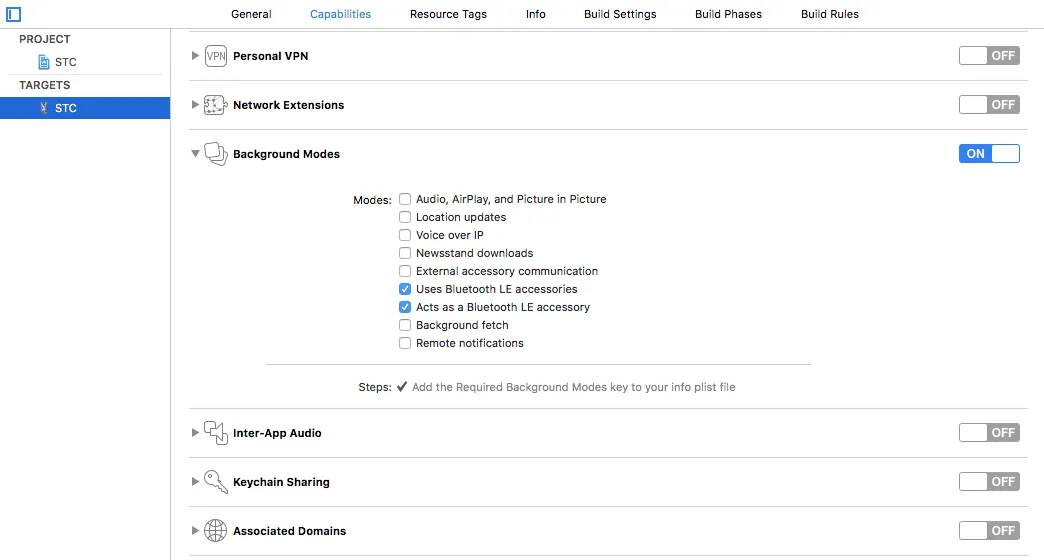The image size is (1044, 560).
Task: Expand the Keychain Sharing section
Action: pyautogui.click(x=195, y=482)
